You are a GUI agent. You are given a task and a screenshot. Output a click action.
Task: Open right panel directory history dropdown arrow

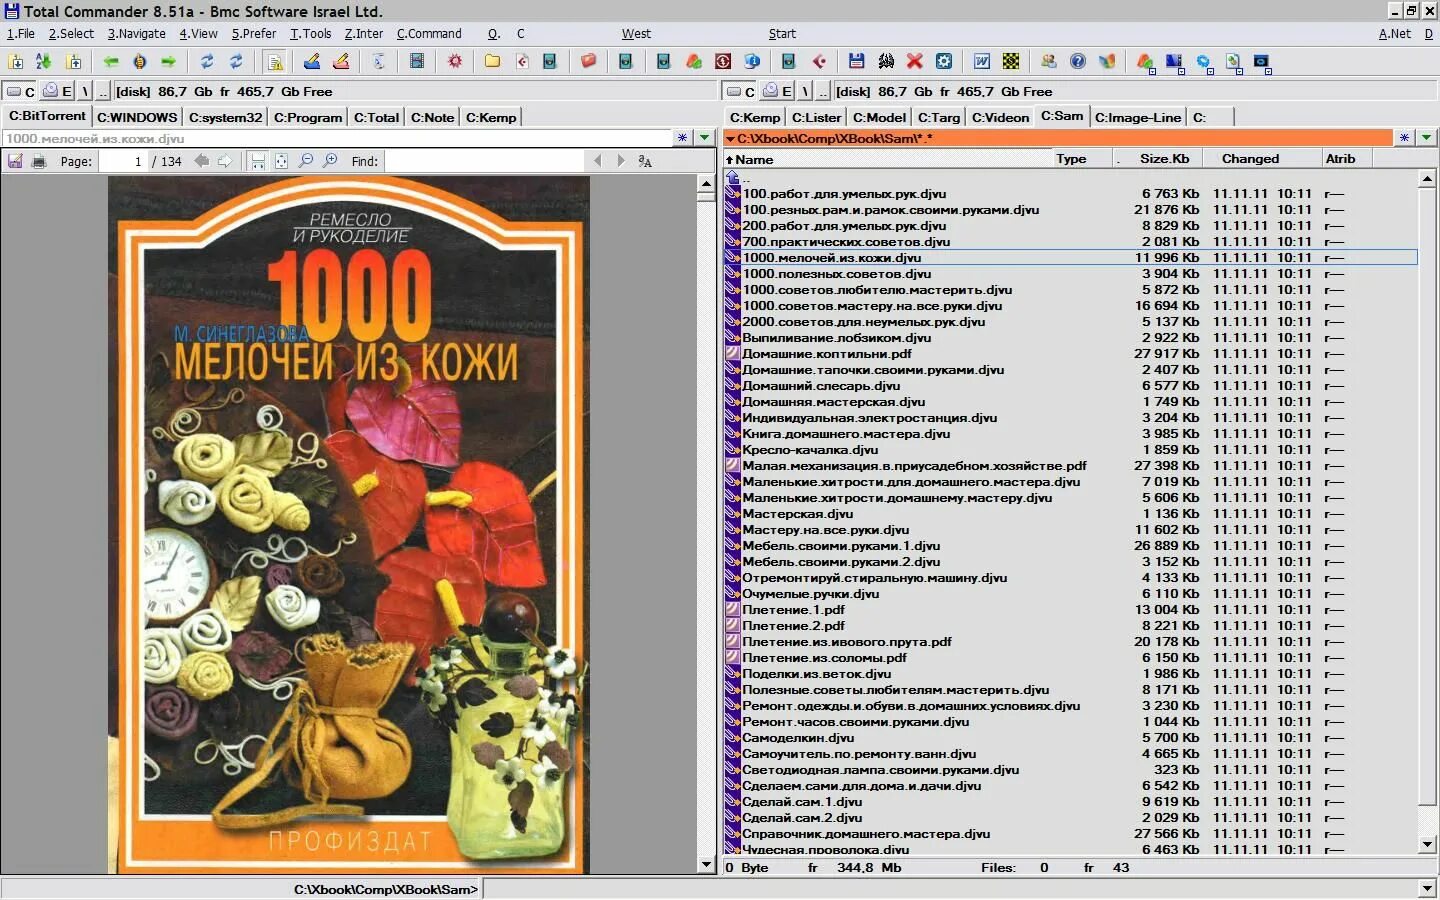click(x=1427, y=138)
